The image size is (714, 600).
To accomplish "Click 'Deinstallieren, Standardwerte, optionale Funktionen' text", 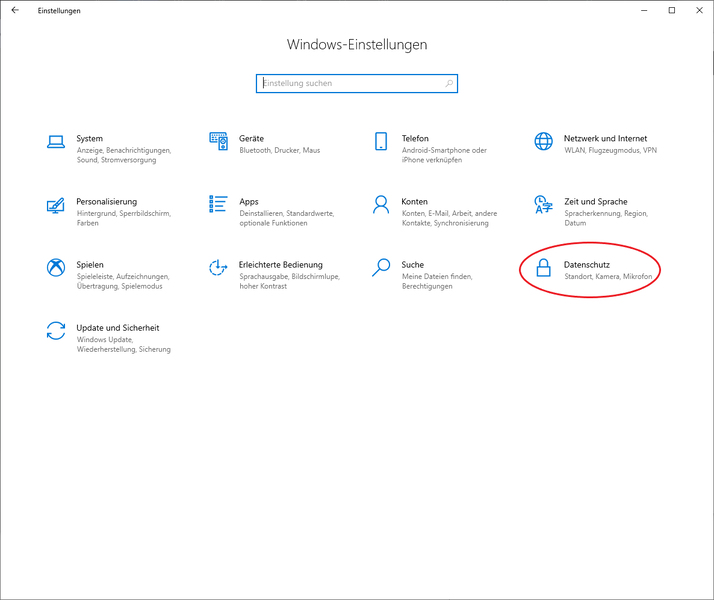I will [x=286, y=218].
